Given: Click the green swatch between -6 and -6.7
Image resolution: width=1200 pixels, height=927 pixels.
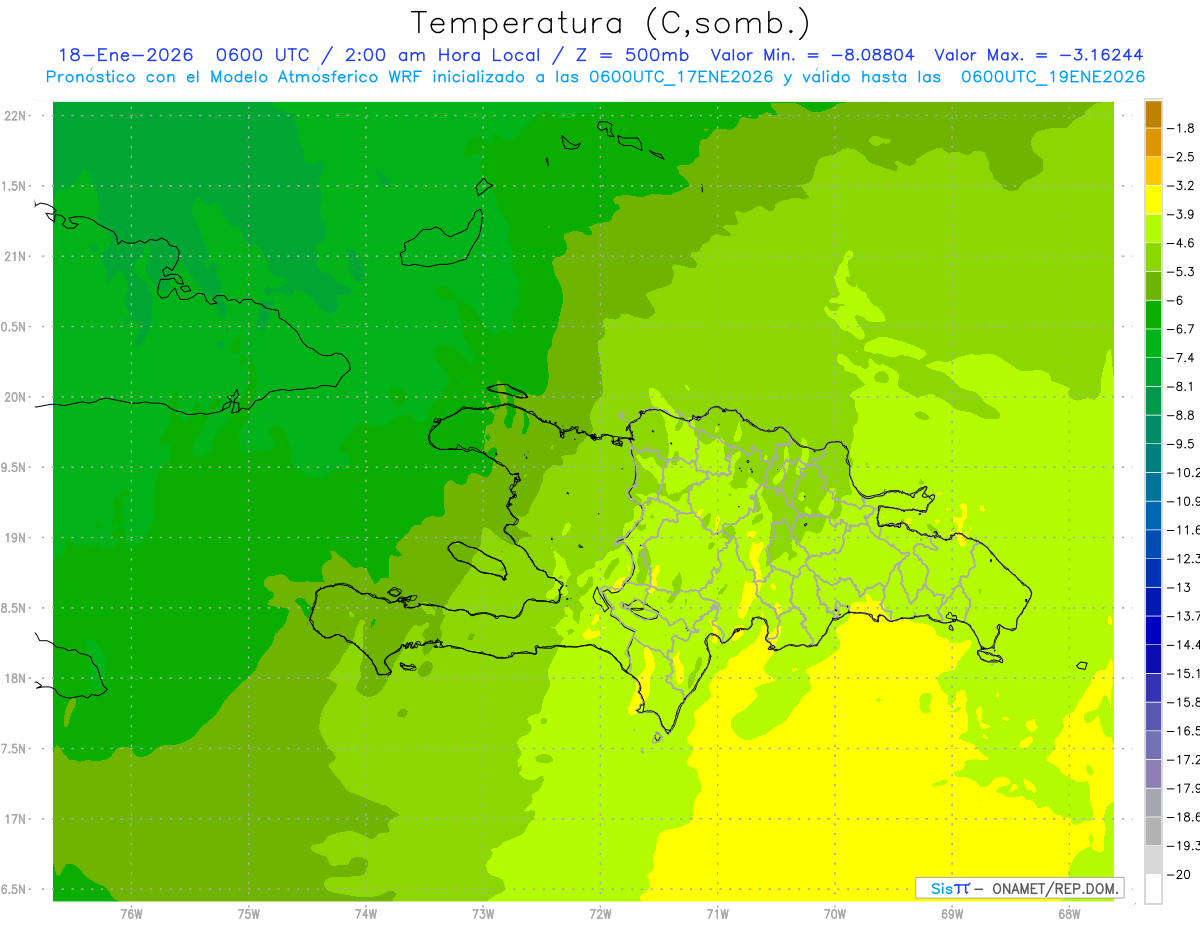Looking at the screenshot, I should [1153, 314].
